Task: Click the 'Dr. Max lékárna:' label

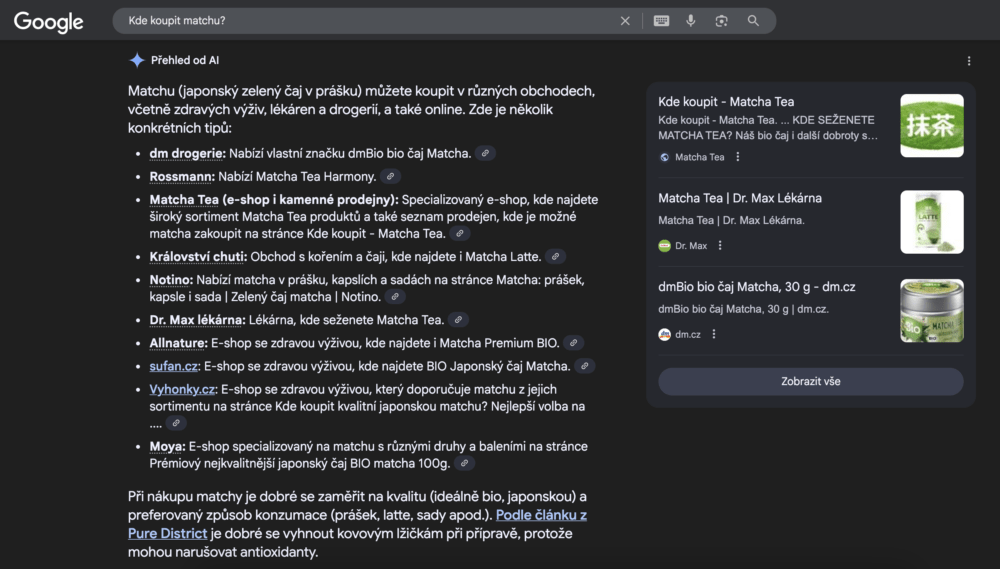Action: pos(197,320)
